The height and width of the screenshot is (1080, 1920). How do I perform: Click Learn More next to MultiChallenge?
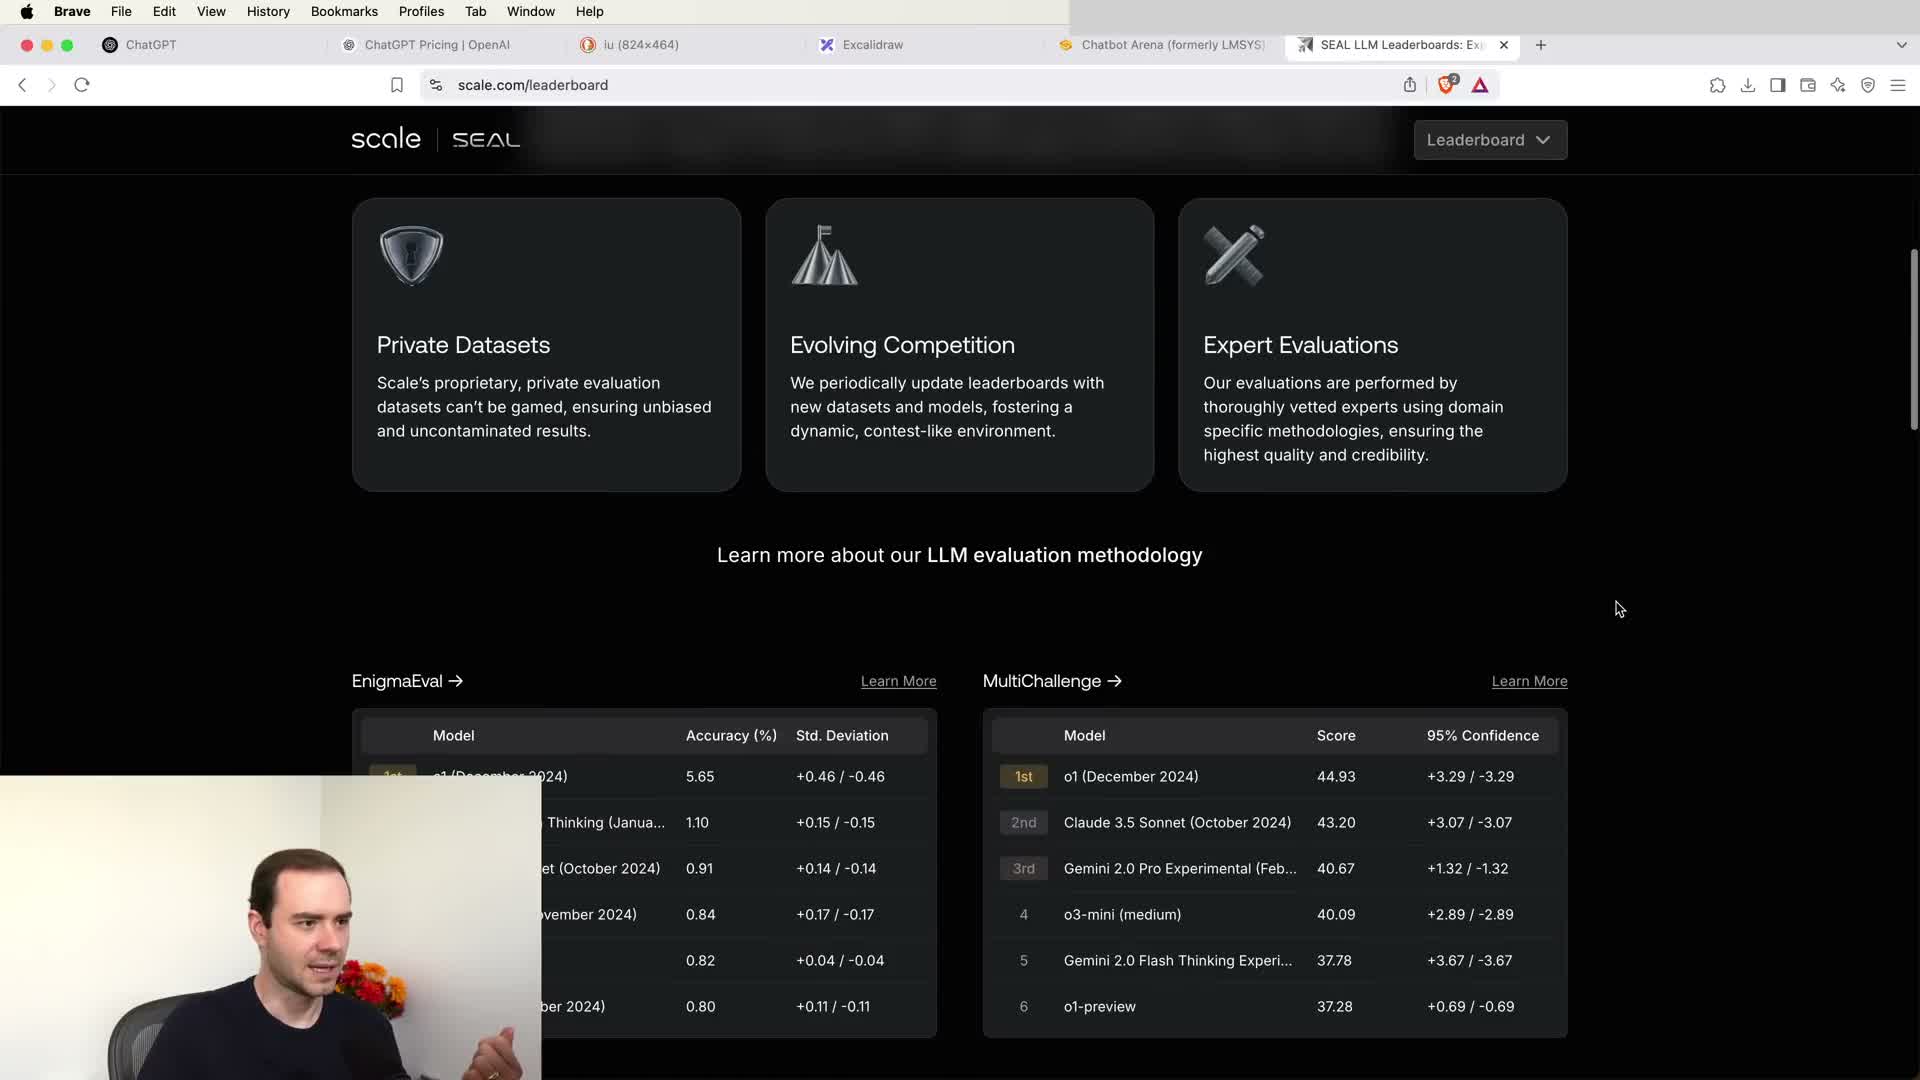(x=1529, y=681)
